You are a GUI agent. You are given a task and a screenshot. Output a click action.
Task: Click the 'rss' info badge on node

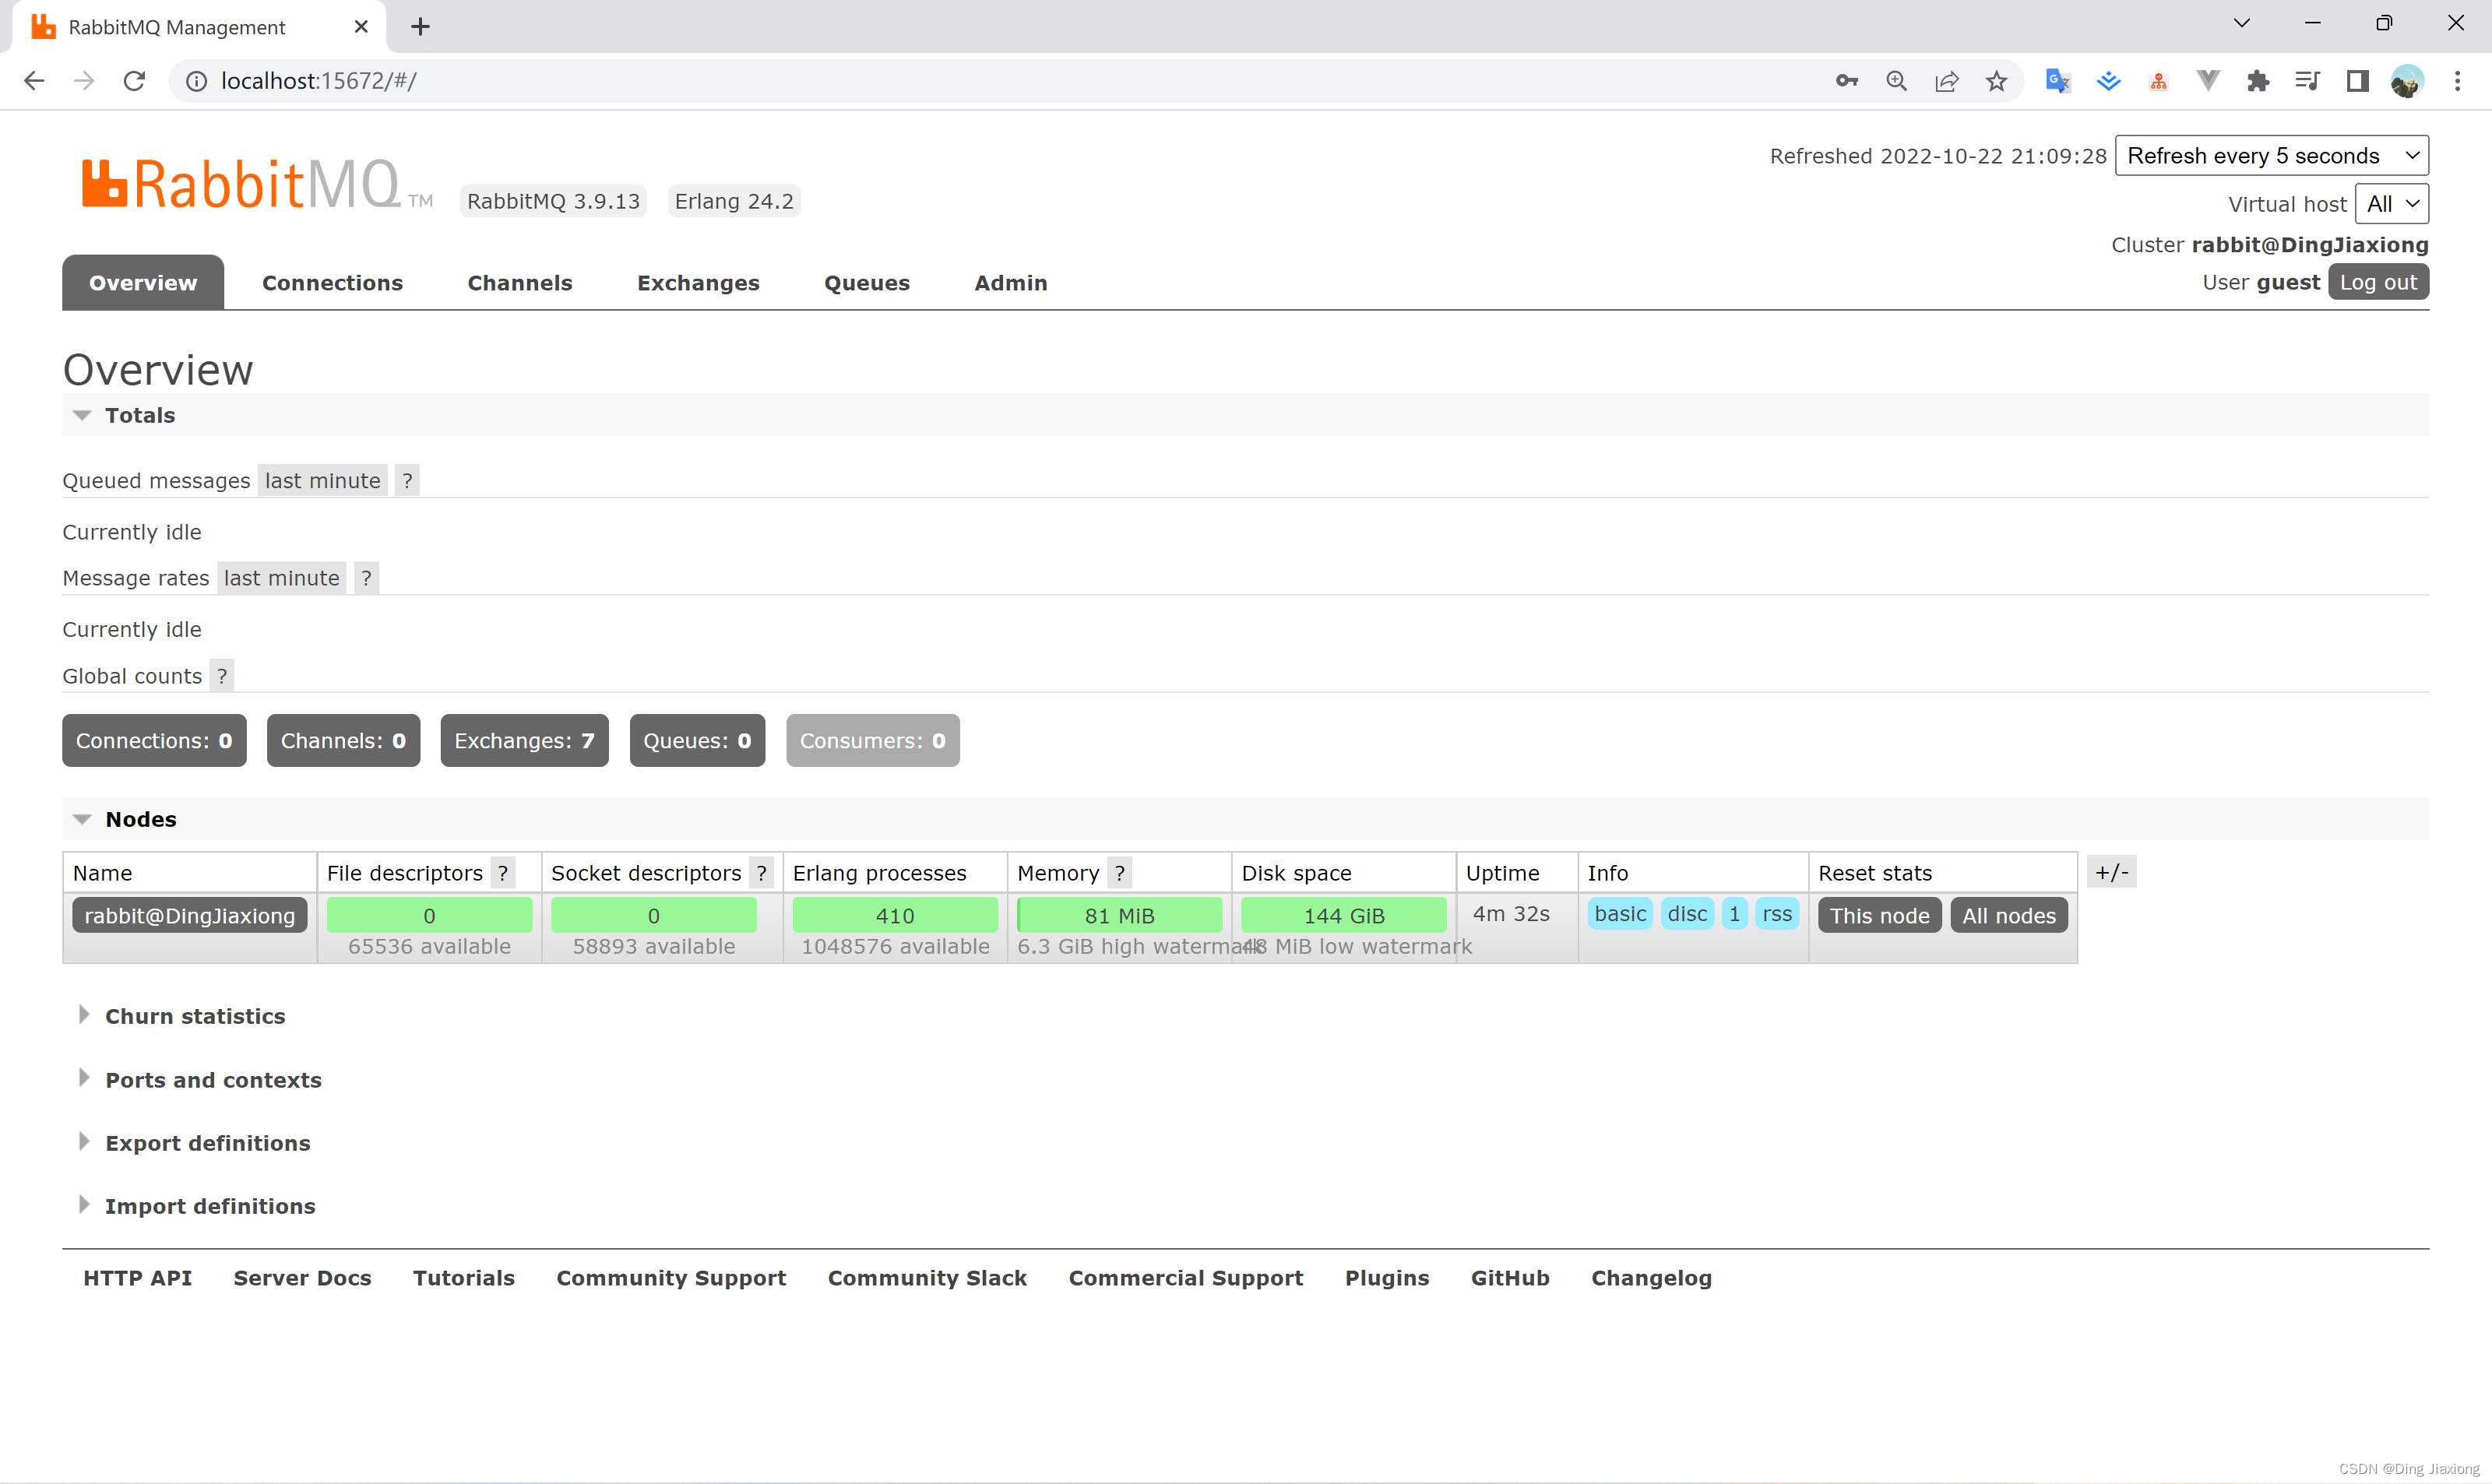click(x=1777, y=913)
